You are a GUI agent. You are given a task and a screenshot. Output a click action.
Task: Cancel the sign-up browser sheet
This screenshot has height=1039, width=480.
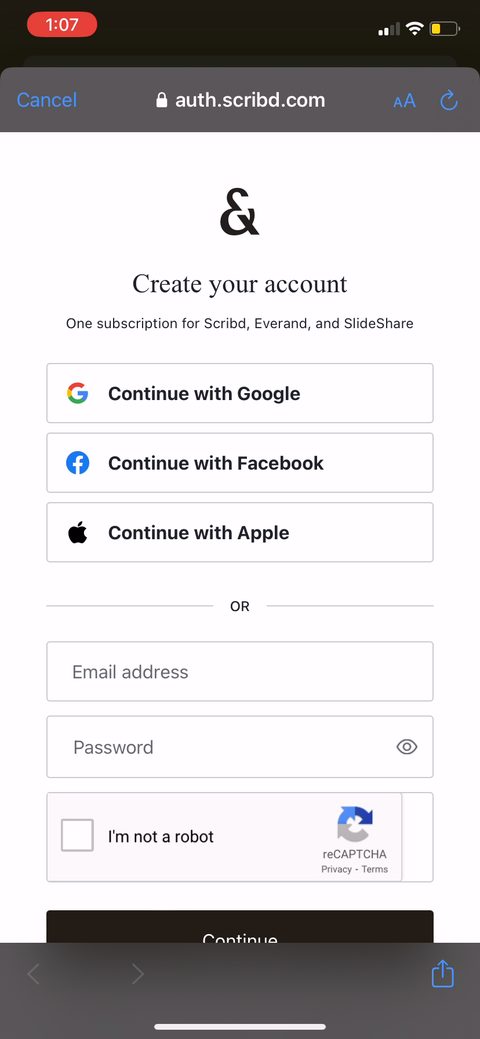pyautogui.click(x=46, y=100)
